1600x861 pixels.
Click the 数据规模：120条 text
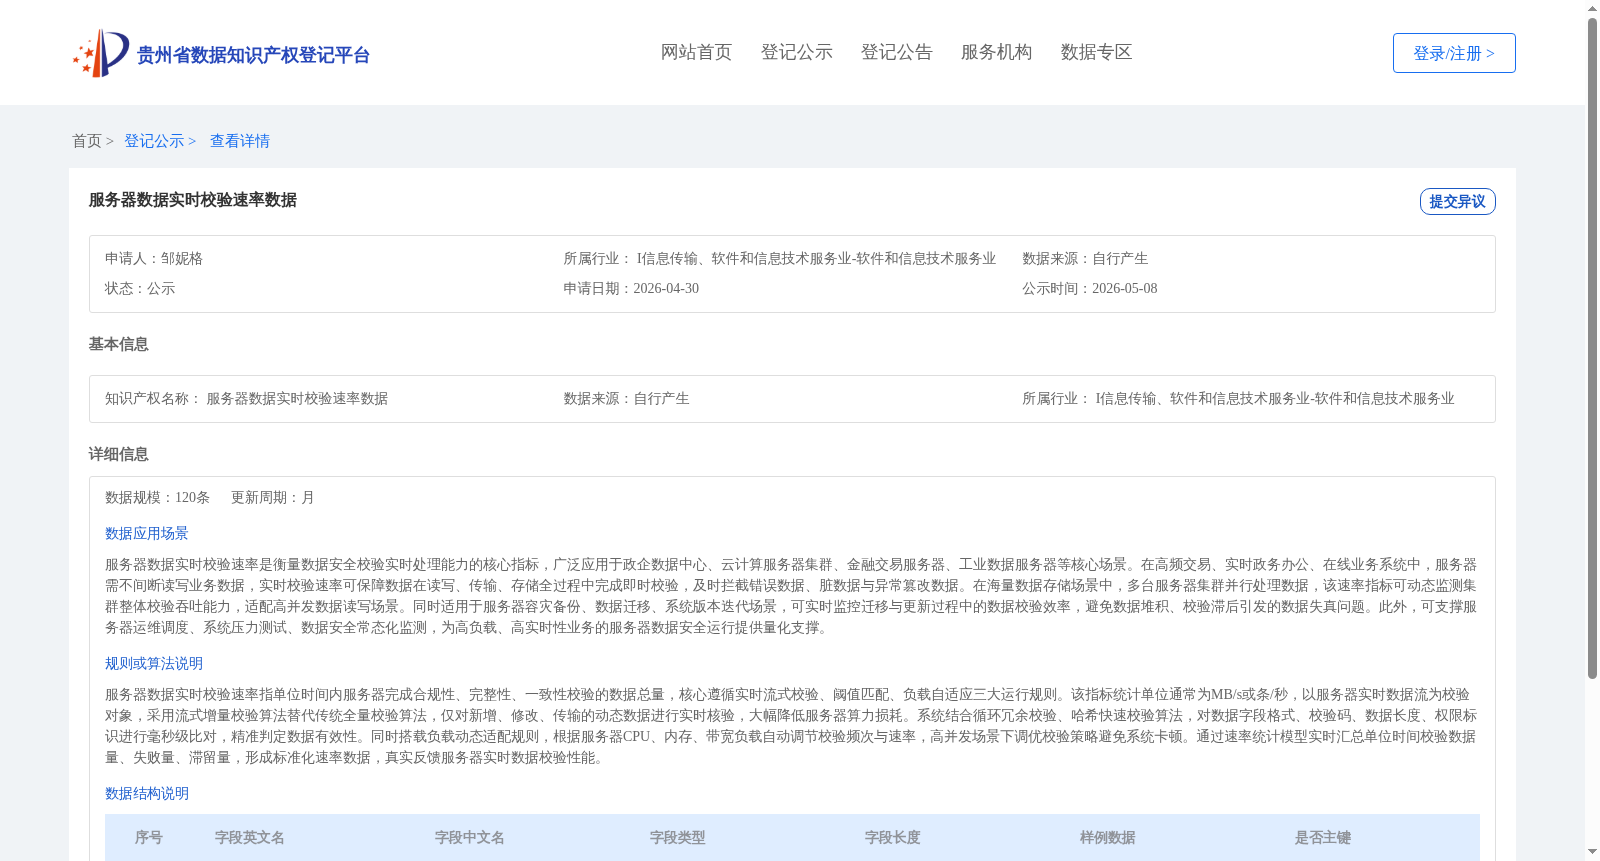click(157, 497)
